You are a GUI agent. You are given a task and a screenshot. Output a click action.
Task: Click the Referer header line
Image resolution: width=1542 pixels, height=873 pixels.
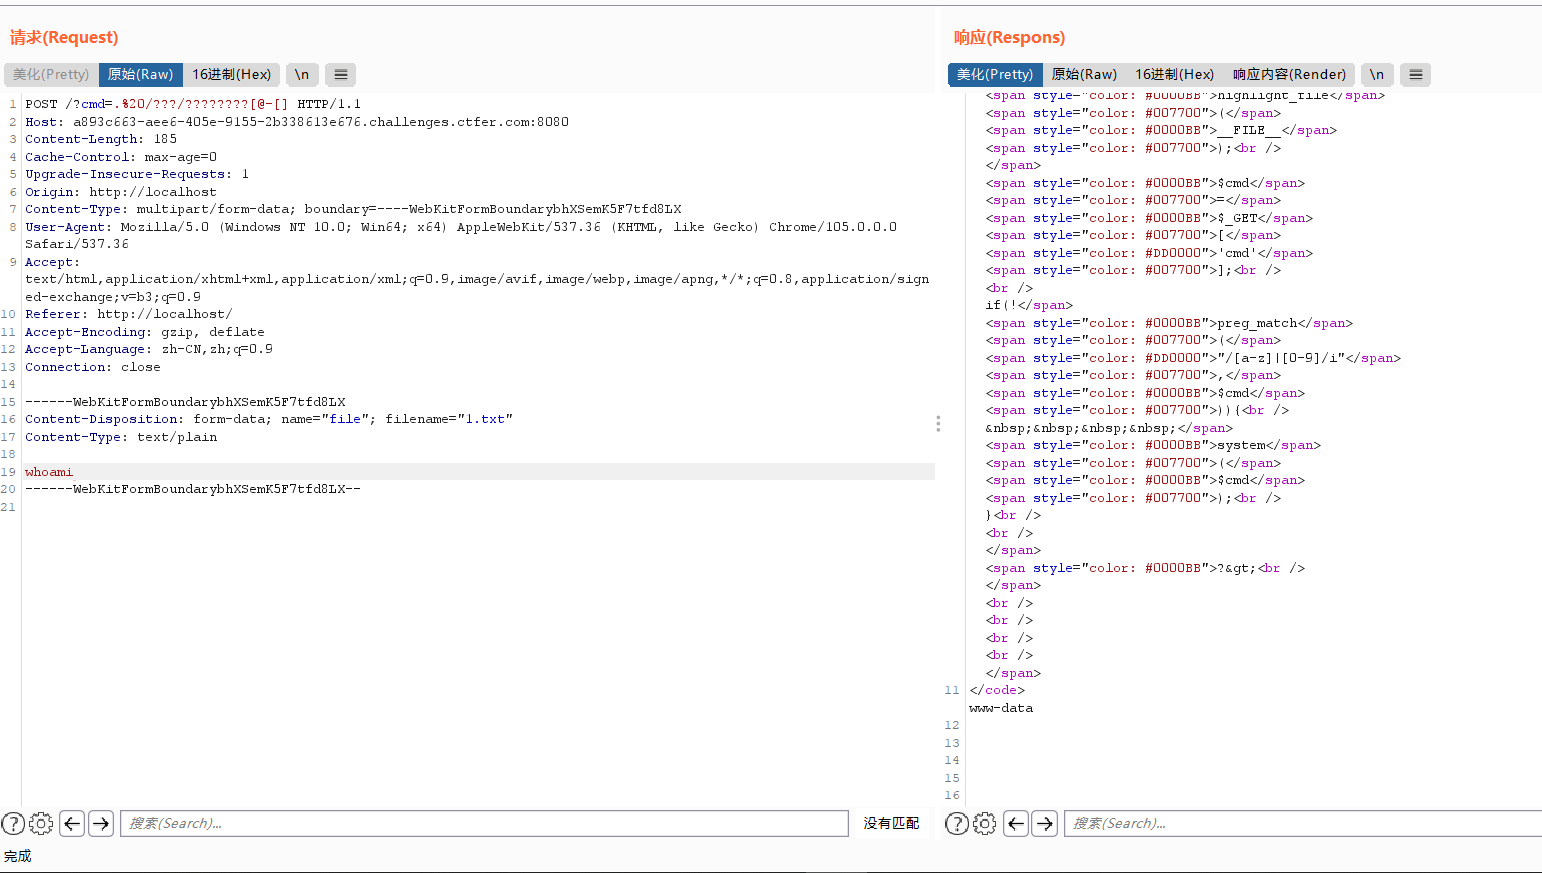[129, 314]
